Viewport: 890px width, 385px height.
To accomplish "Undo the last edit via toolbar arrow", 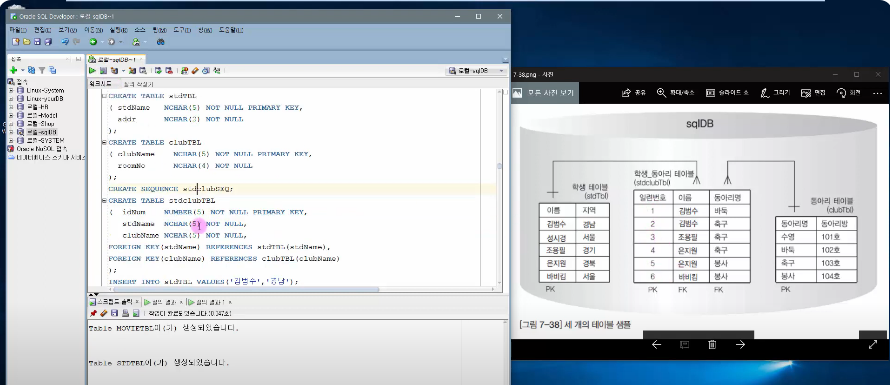I will point(65,41).
